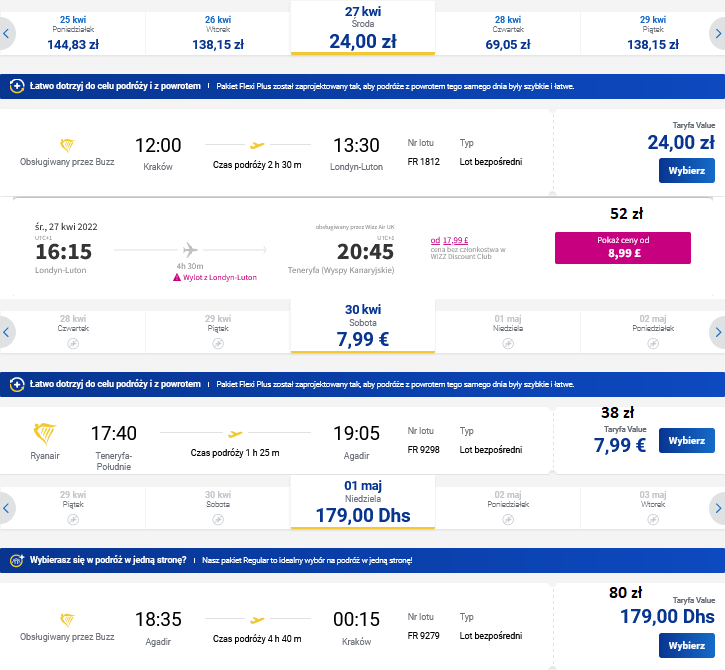Click previous dates arrow in top date carousel
Viewport: 725px width, 670px height.
click(x=6, y=34)
